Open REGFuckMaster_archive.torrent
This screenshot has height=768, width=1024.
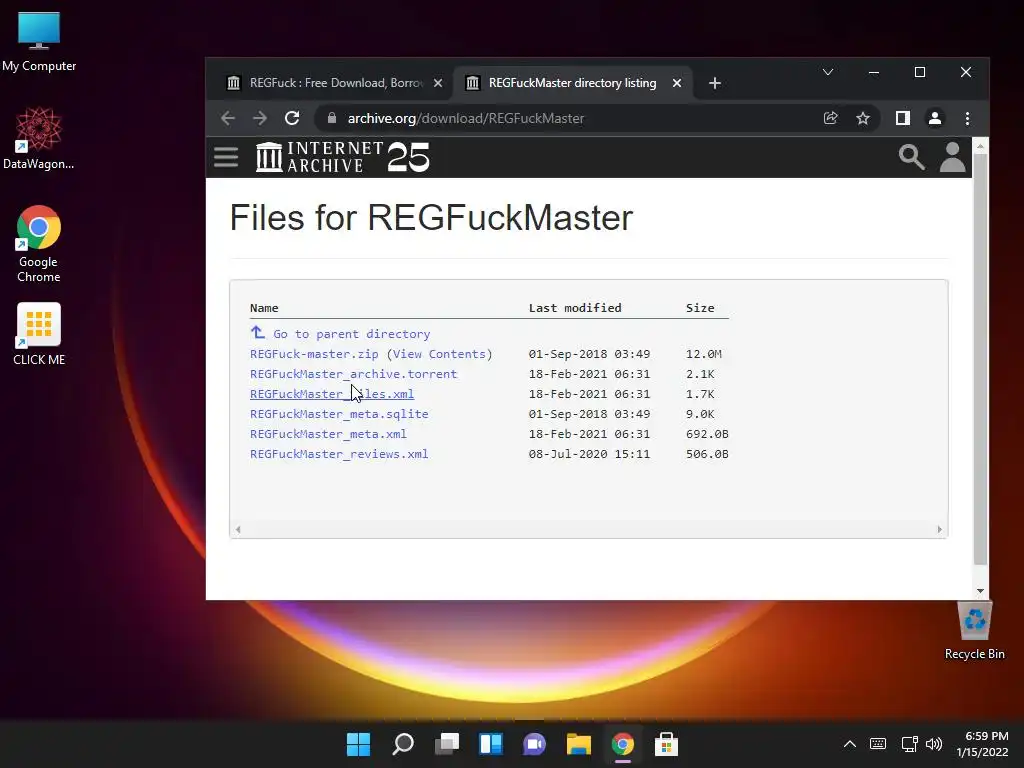click(353, 374)
